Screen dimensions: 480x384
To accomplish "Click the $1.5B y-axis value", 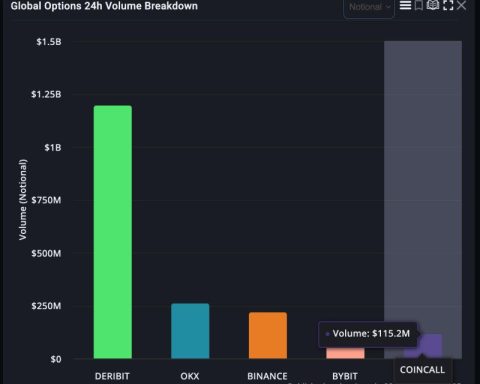I will click(49, 42).
